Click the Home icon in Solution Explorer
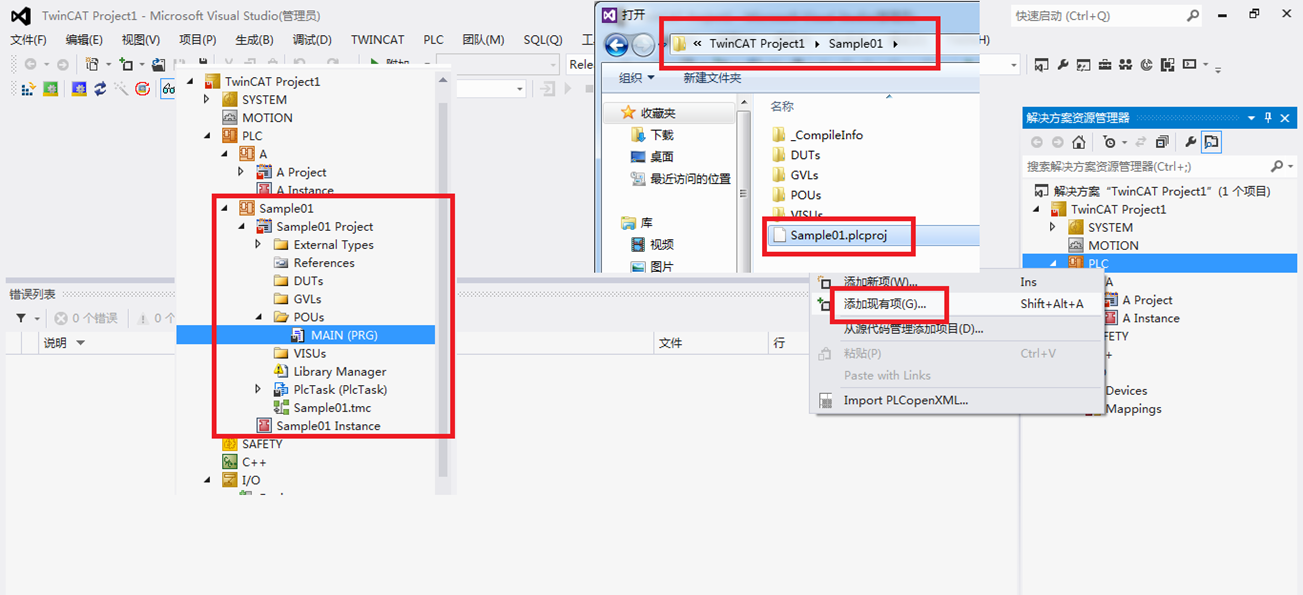The height and width of the screenshot is (595, 1303). [1079, 142]
